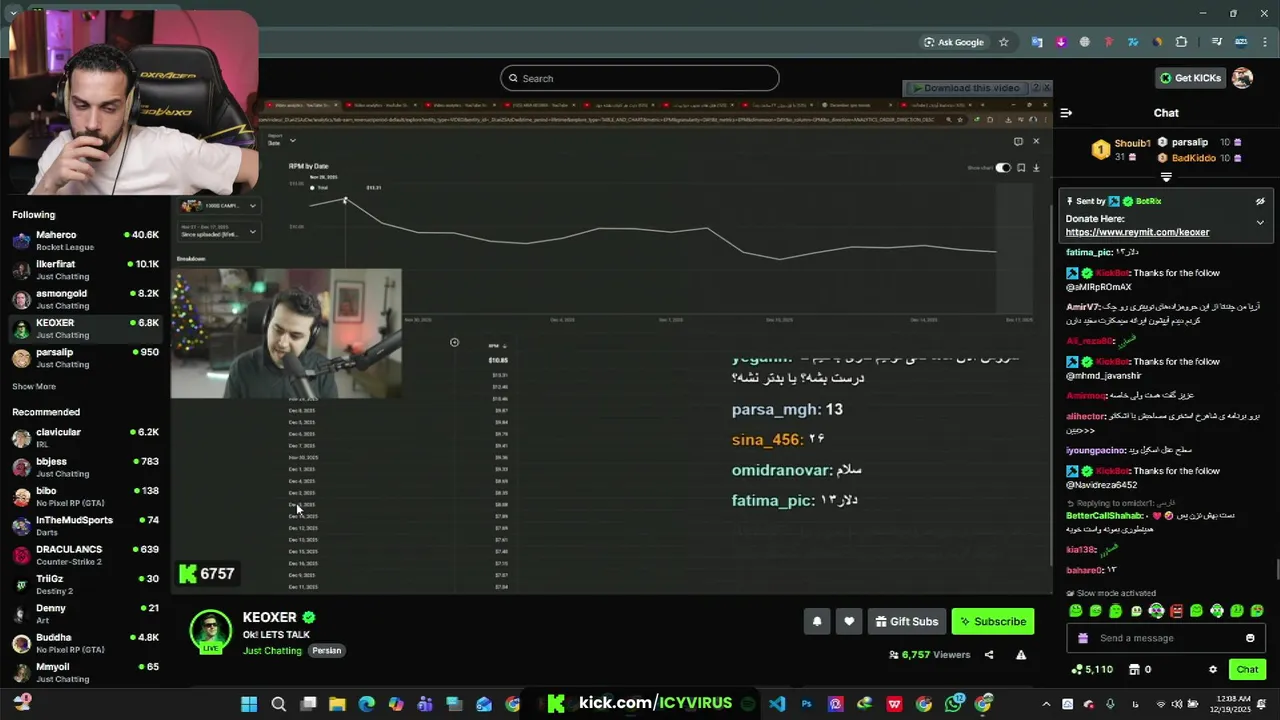The width and height of the screenshot is (1280, 720).
Task: Click the Send a message input
Action: (x=1165, y=638)
